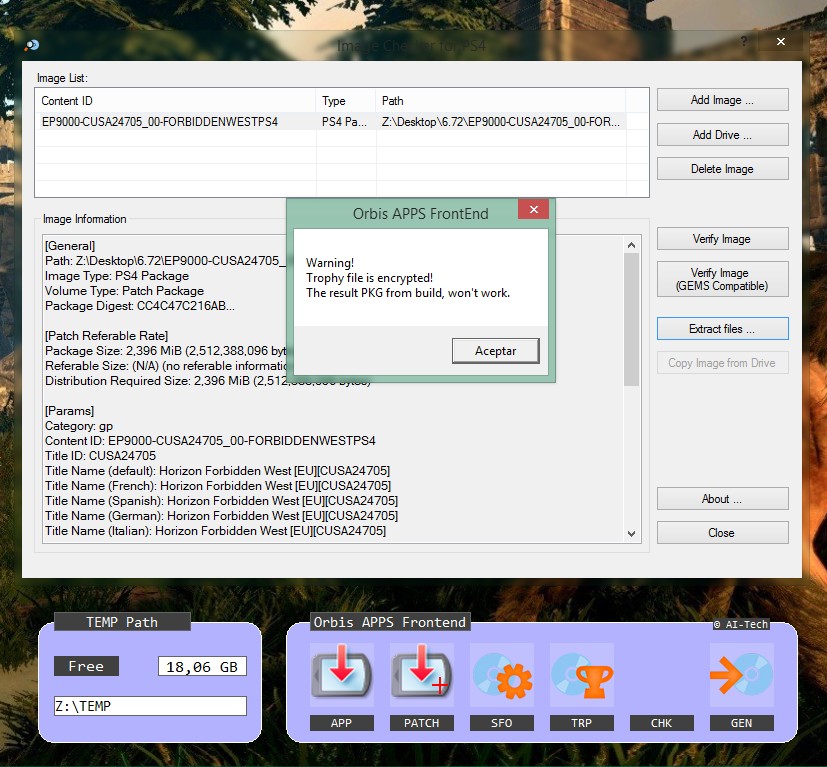Click the Volume Type: Patch Package line
The width and height of the screenshot is (827, 767).
[x=124, y=291]
